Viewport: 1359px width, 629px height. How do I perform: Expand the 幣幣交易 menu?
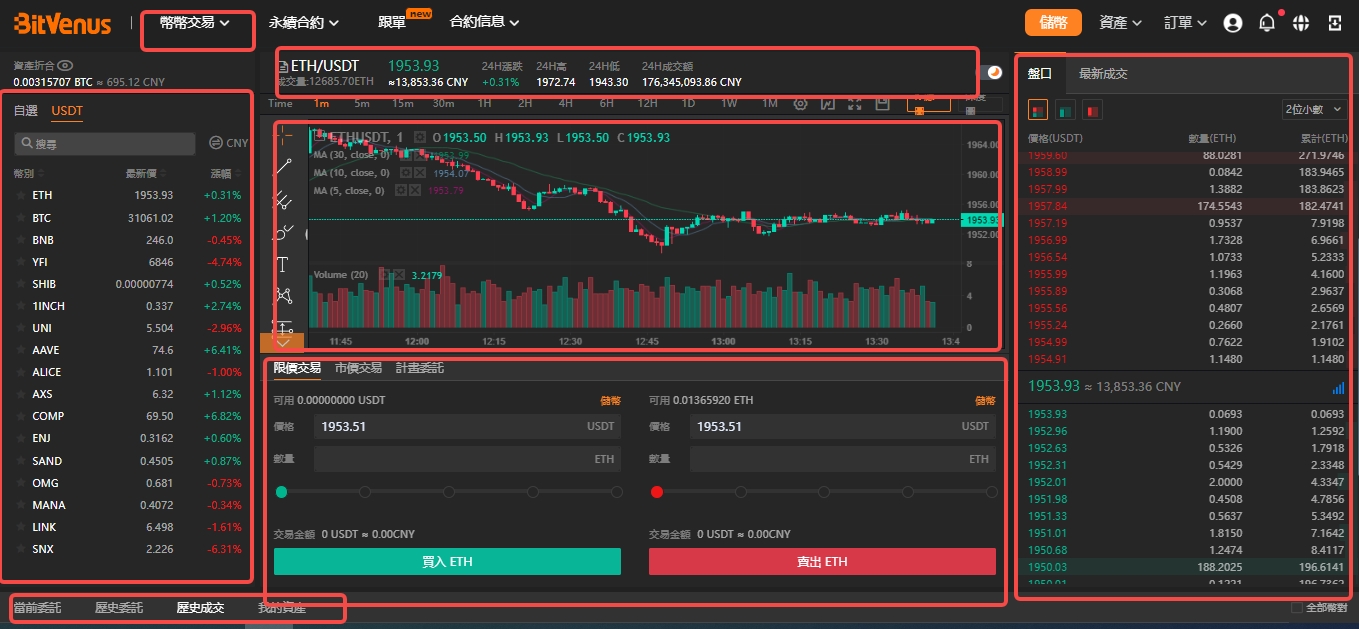[195, 22]
